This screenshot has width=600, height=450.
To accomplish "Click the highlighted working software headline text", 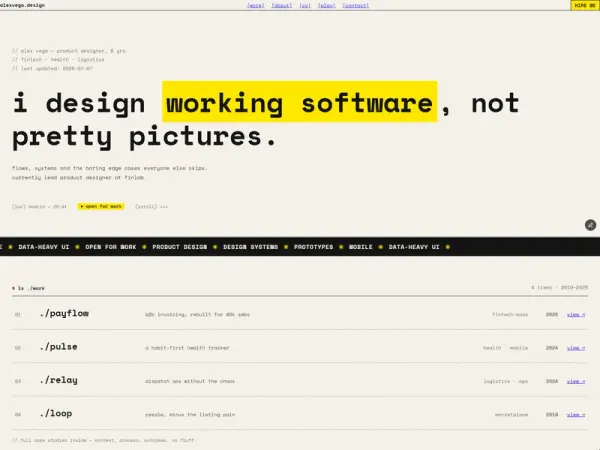I will pos(300,102).
